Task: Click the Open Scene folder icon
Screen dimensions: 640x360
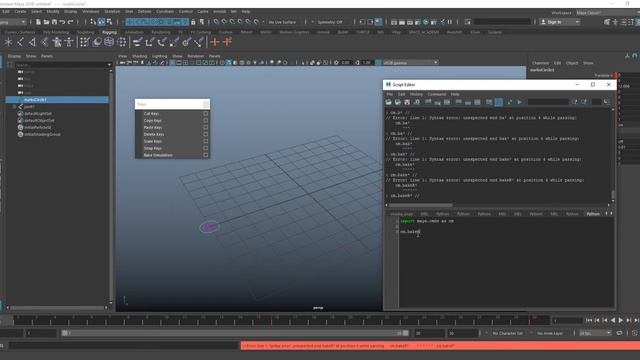Action: (46, 22)
